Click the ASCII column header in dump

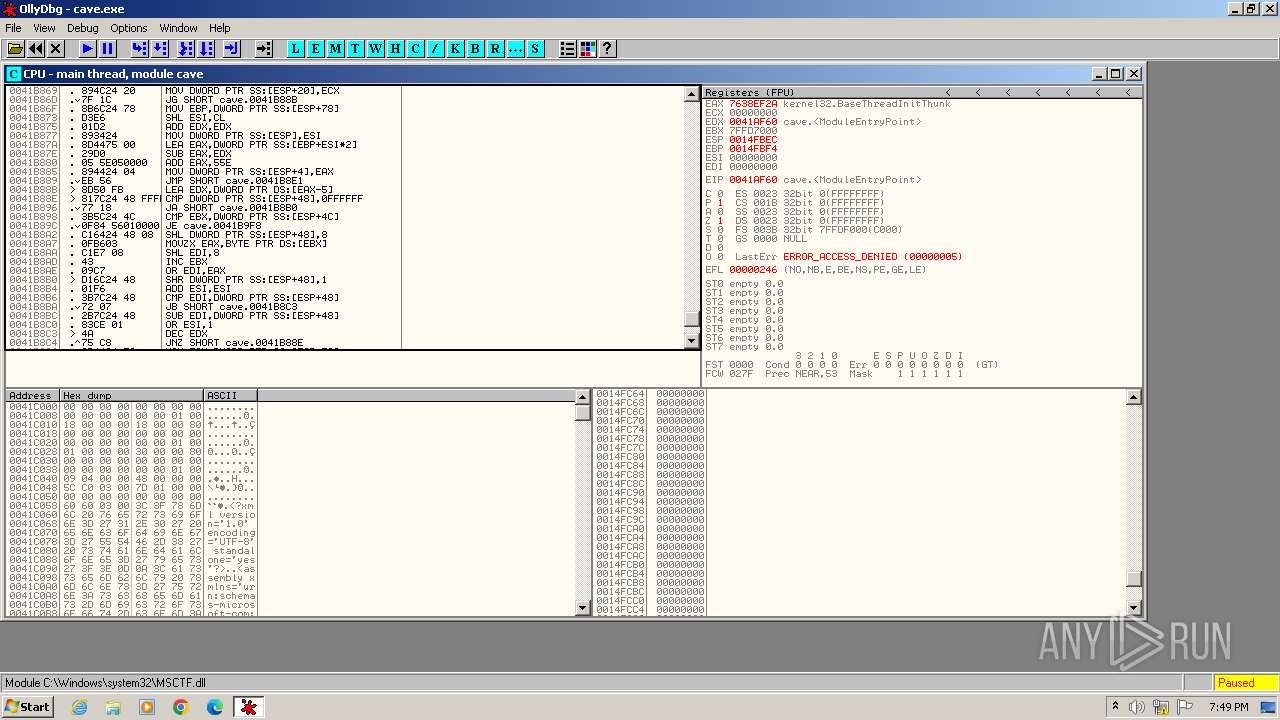(230, 396)
